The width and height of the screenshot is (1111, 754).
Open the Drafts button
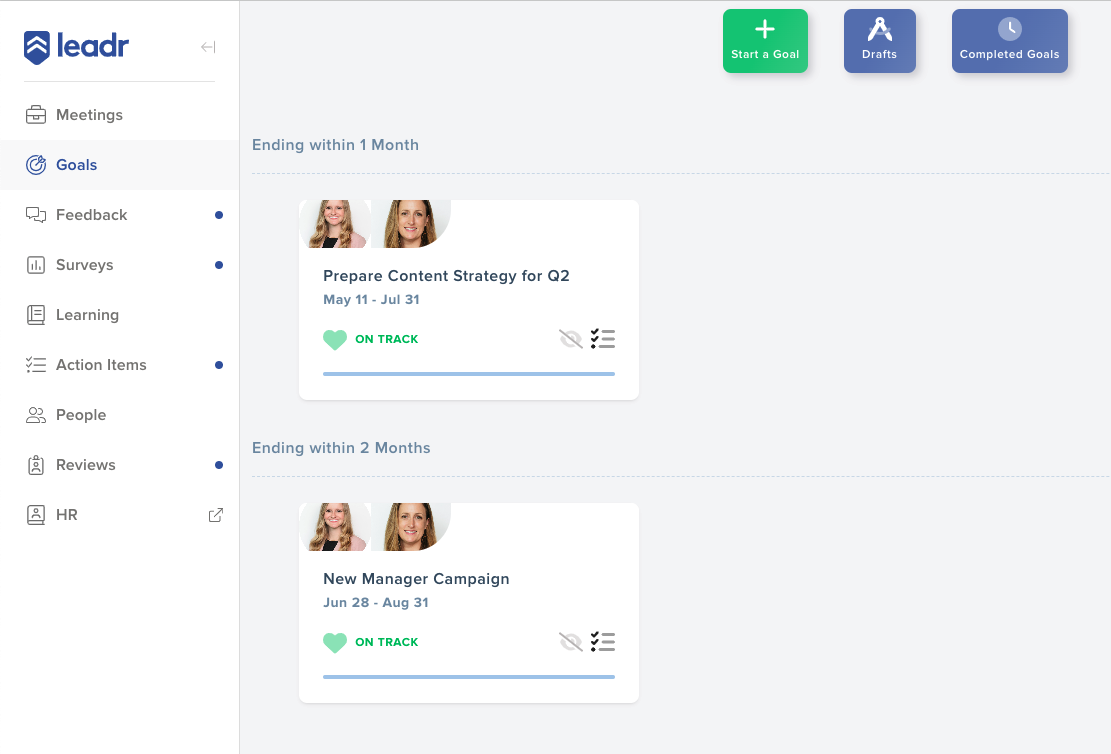tap(879, 41)
